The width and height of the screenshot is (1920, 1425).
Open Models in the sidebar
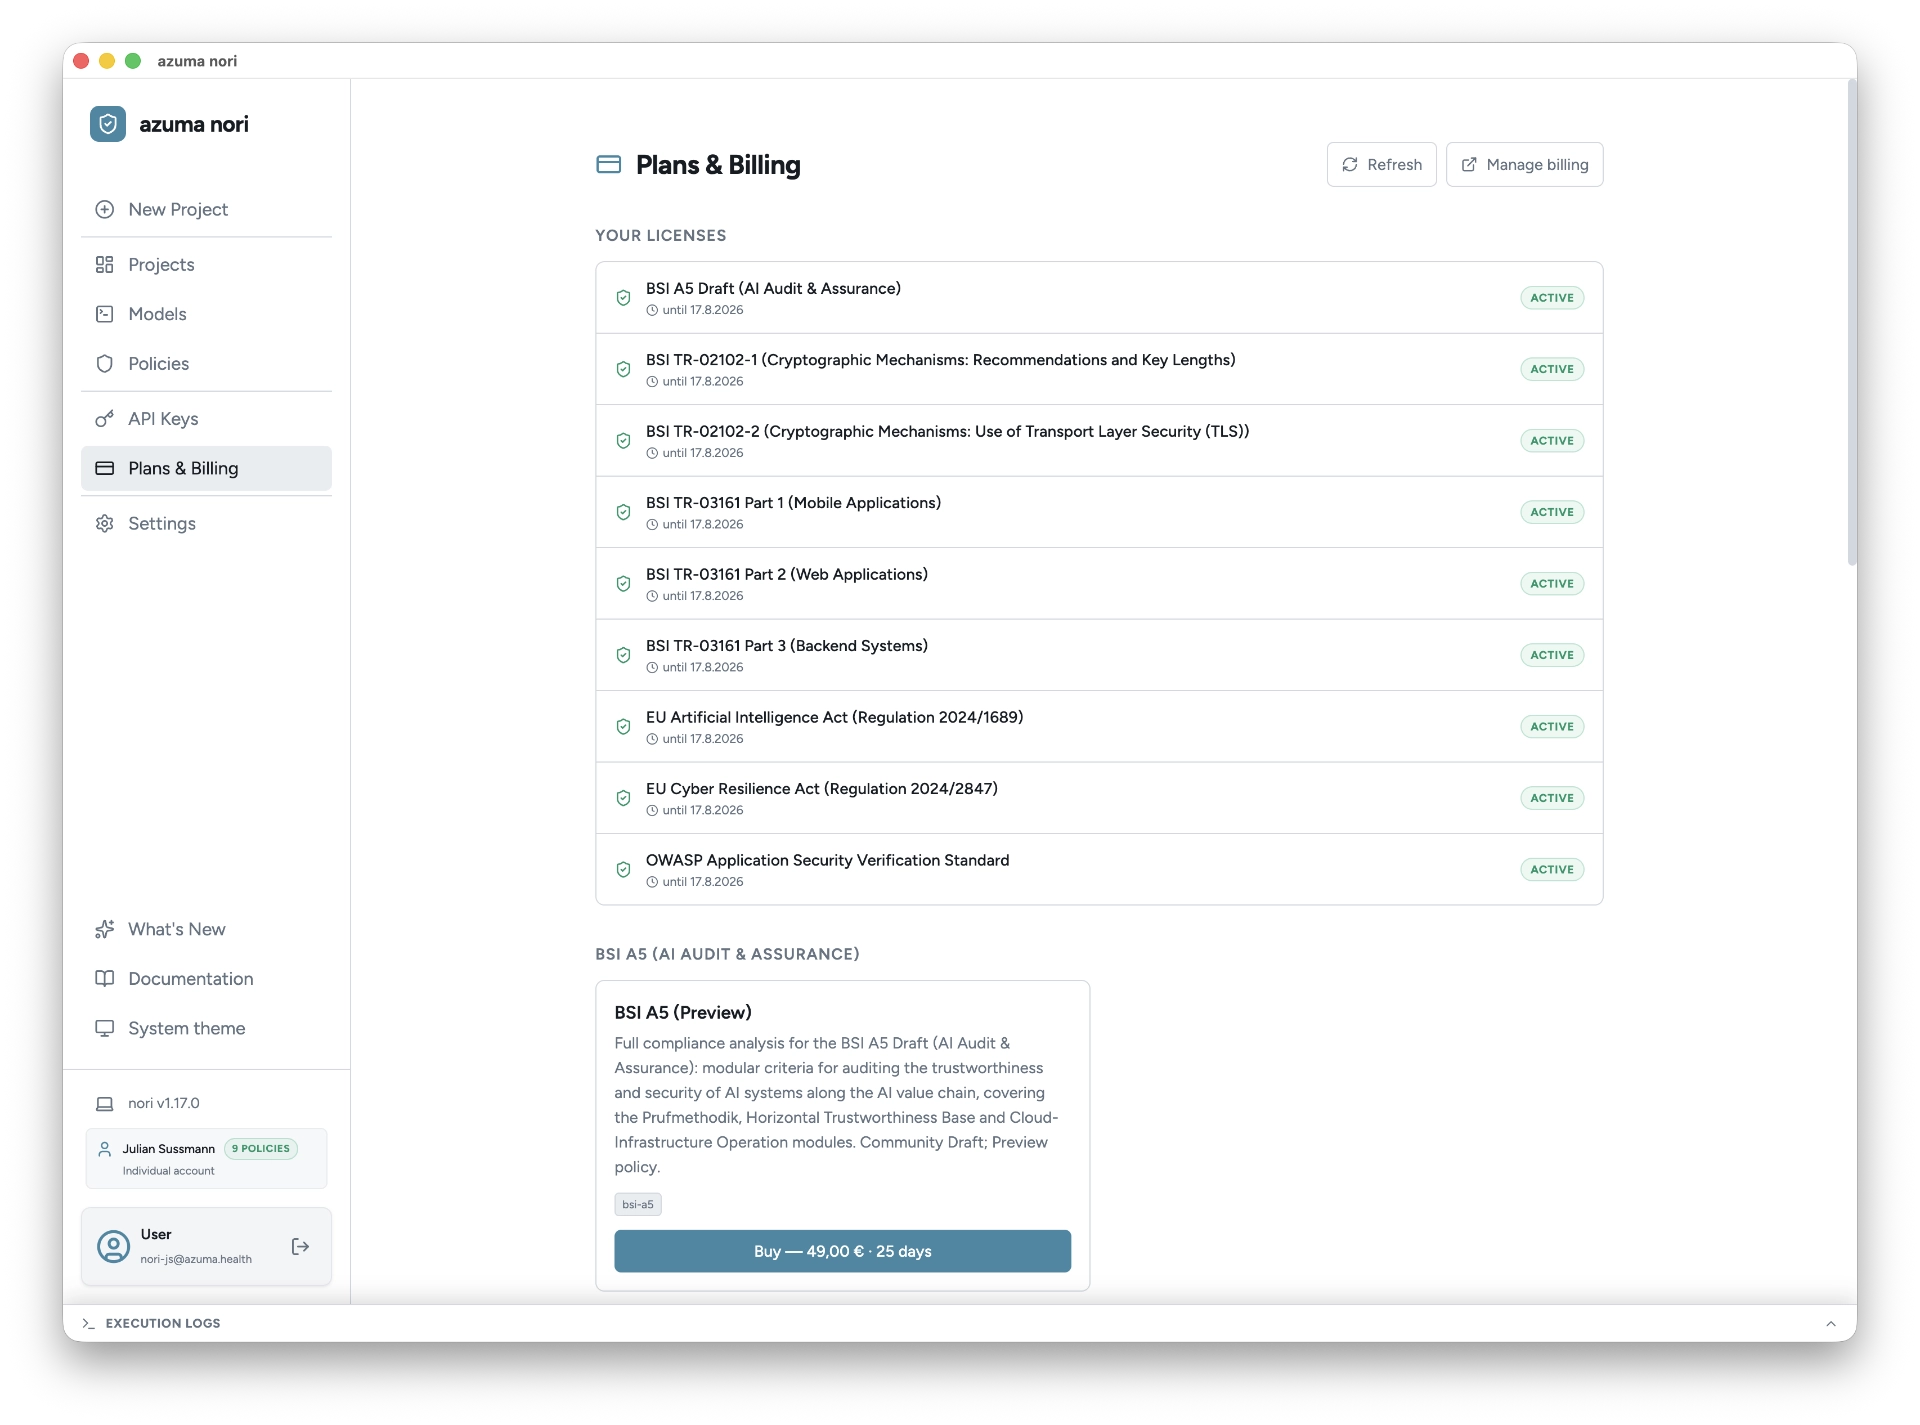coord(206,314)
